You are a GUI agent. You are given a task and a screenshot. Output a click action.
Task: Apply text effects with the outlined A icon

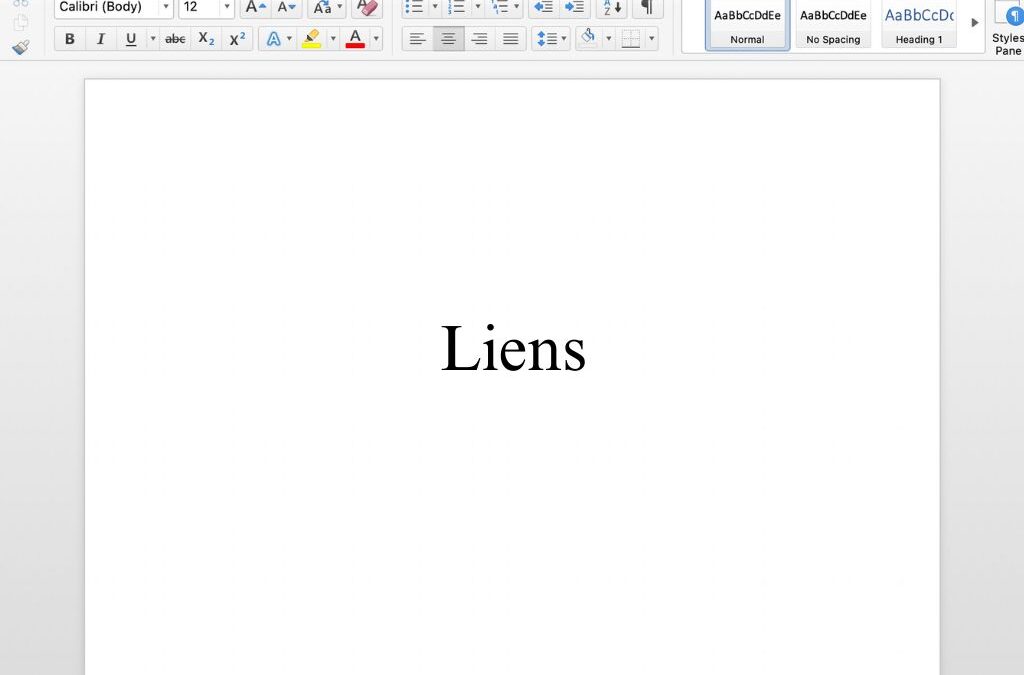274,39
